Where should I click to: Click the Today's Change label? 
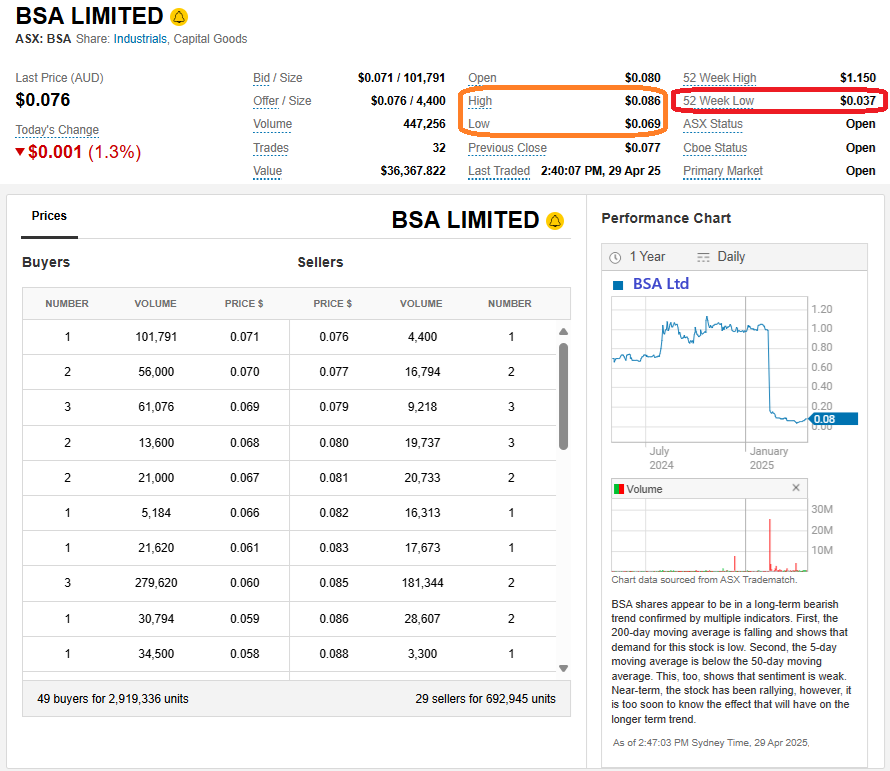[57, 130]
